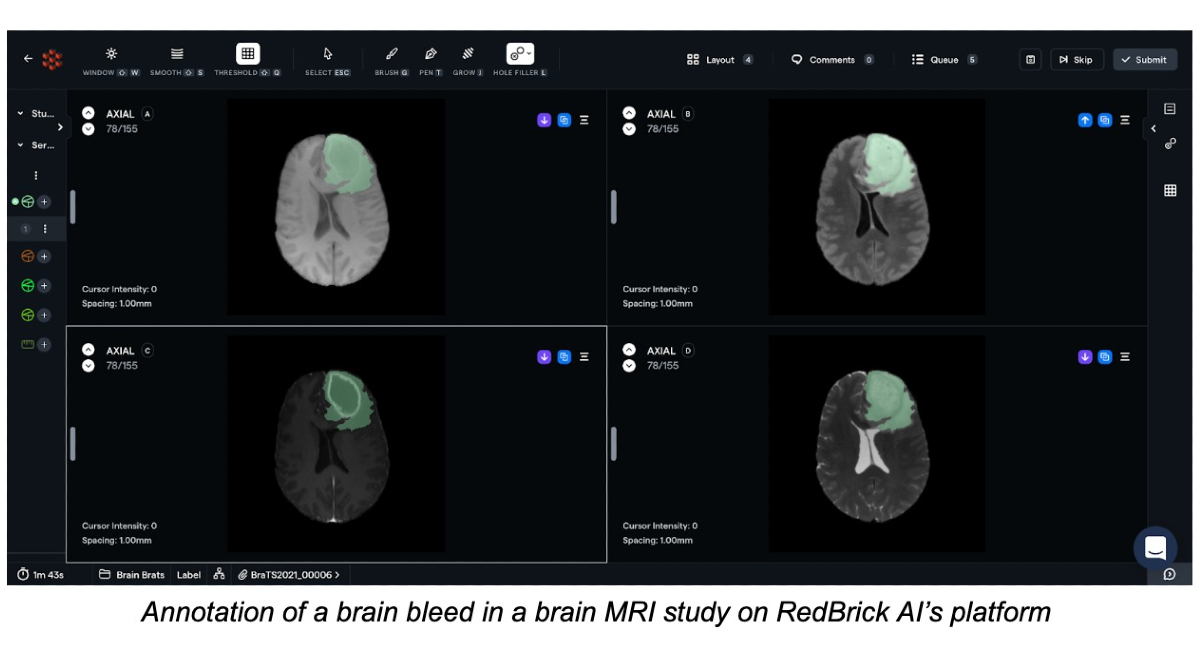Image resolution: width=1200 pixels, height=650 pixels.
Task: Go to previous slice in viewport B
Action: pos(629,114)
